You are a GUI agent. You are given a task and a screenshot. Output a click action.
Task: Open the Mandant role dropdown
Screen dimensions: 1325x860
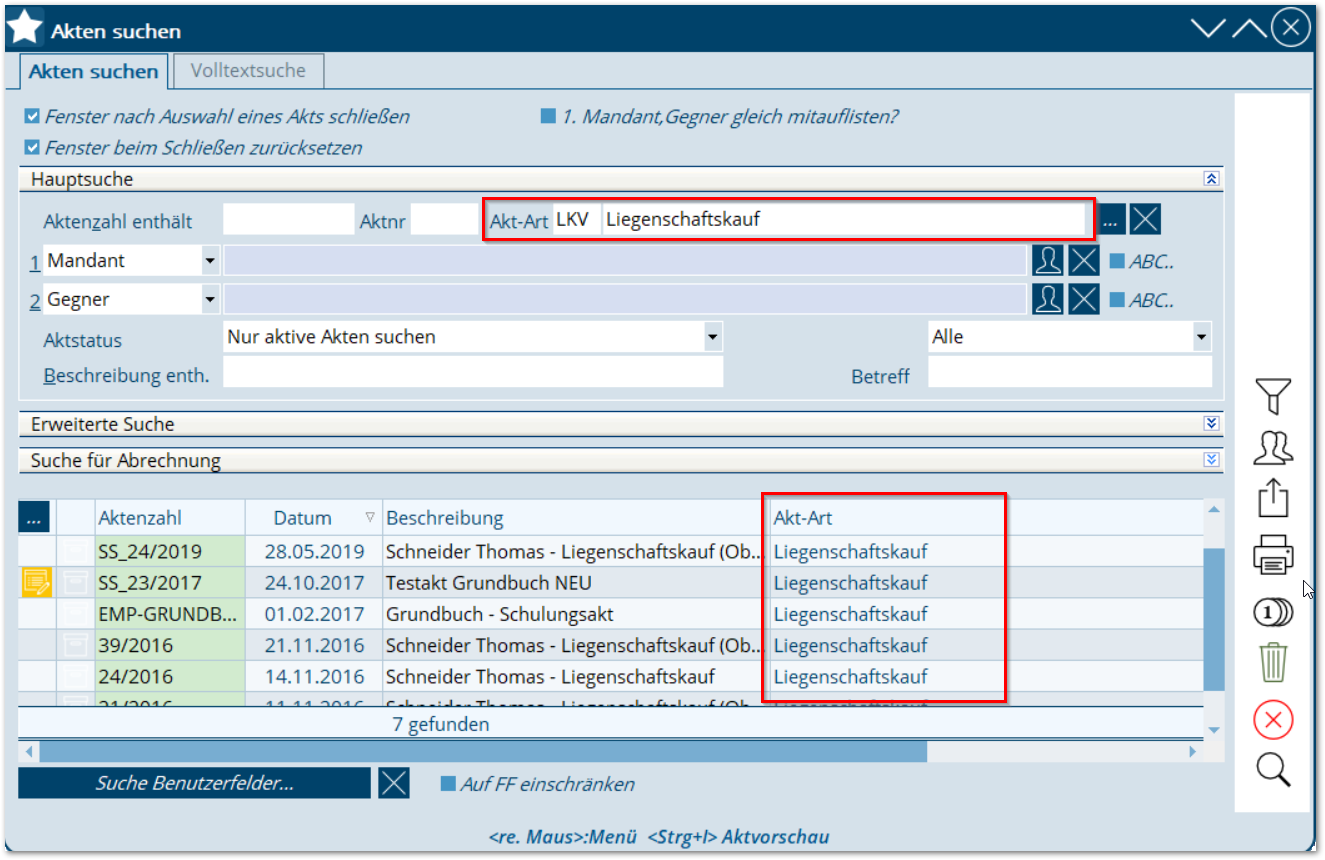[x=210, y=261]
